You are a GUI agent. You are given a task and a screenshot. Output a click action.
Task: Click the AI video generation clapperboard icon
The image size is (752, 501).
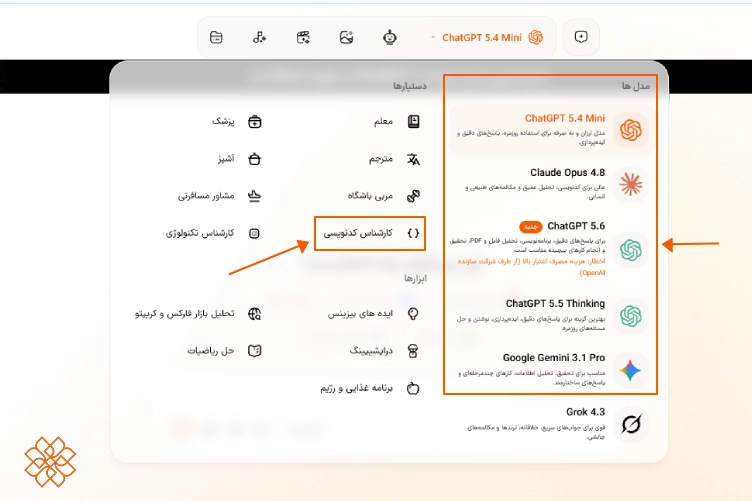pyautogui.click(x=303, y=37)
